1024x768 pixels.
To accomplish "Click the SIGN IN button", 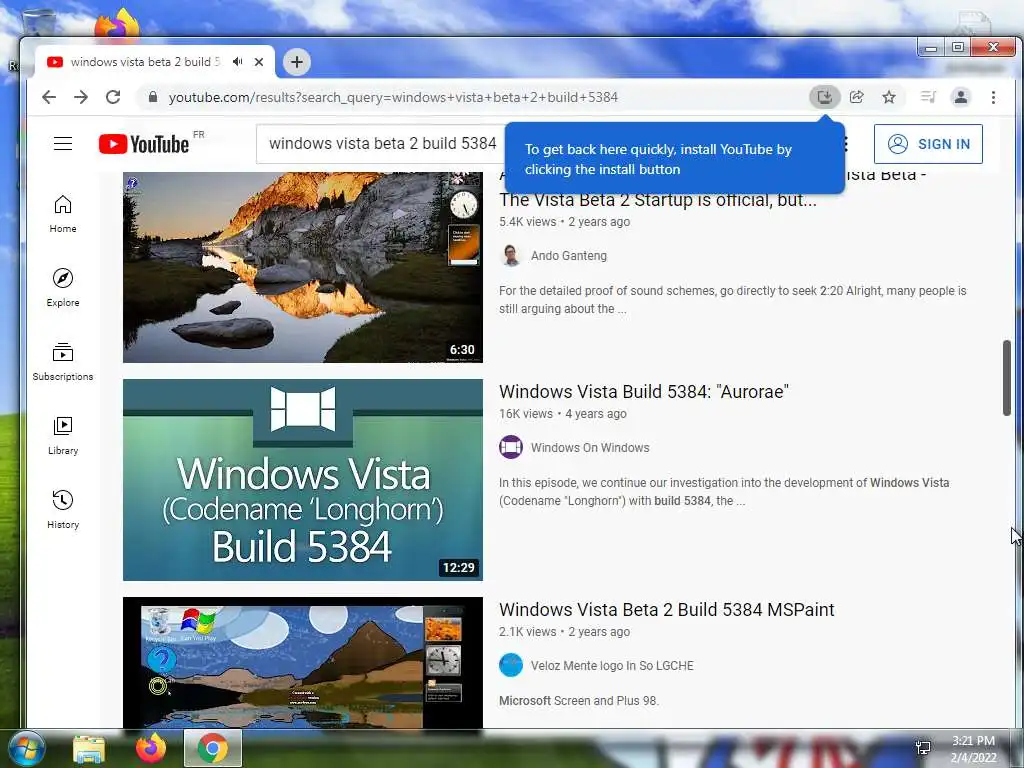I will click(928, 144).
